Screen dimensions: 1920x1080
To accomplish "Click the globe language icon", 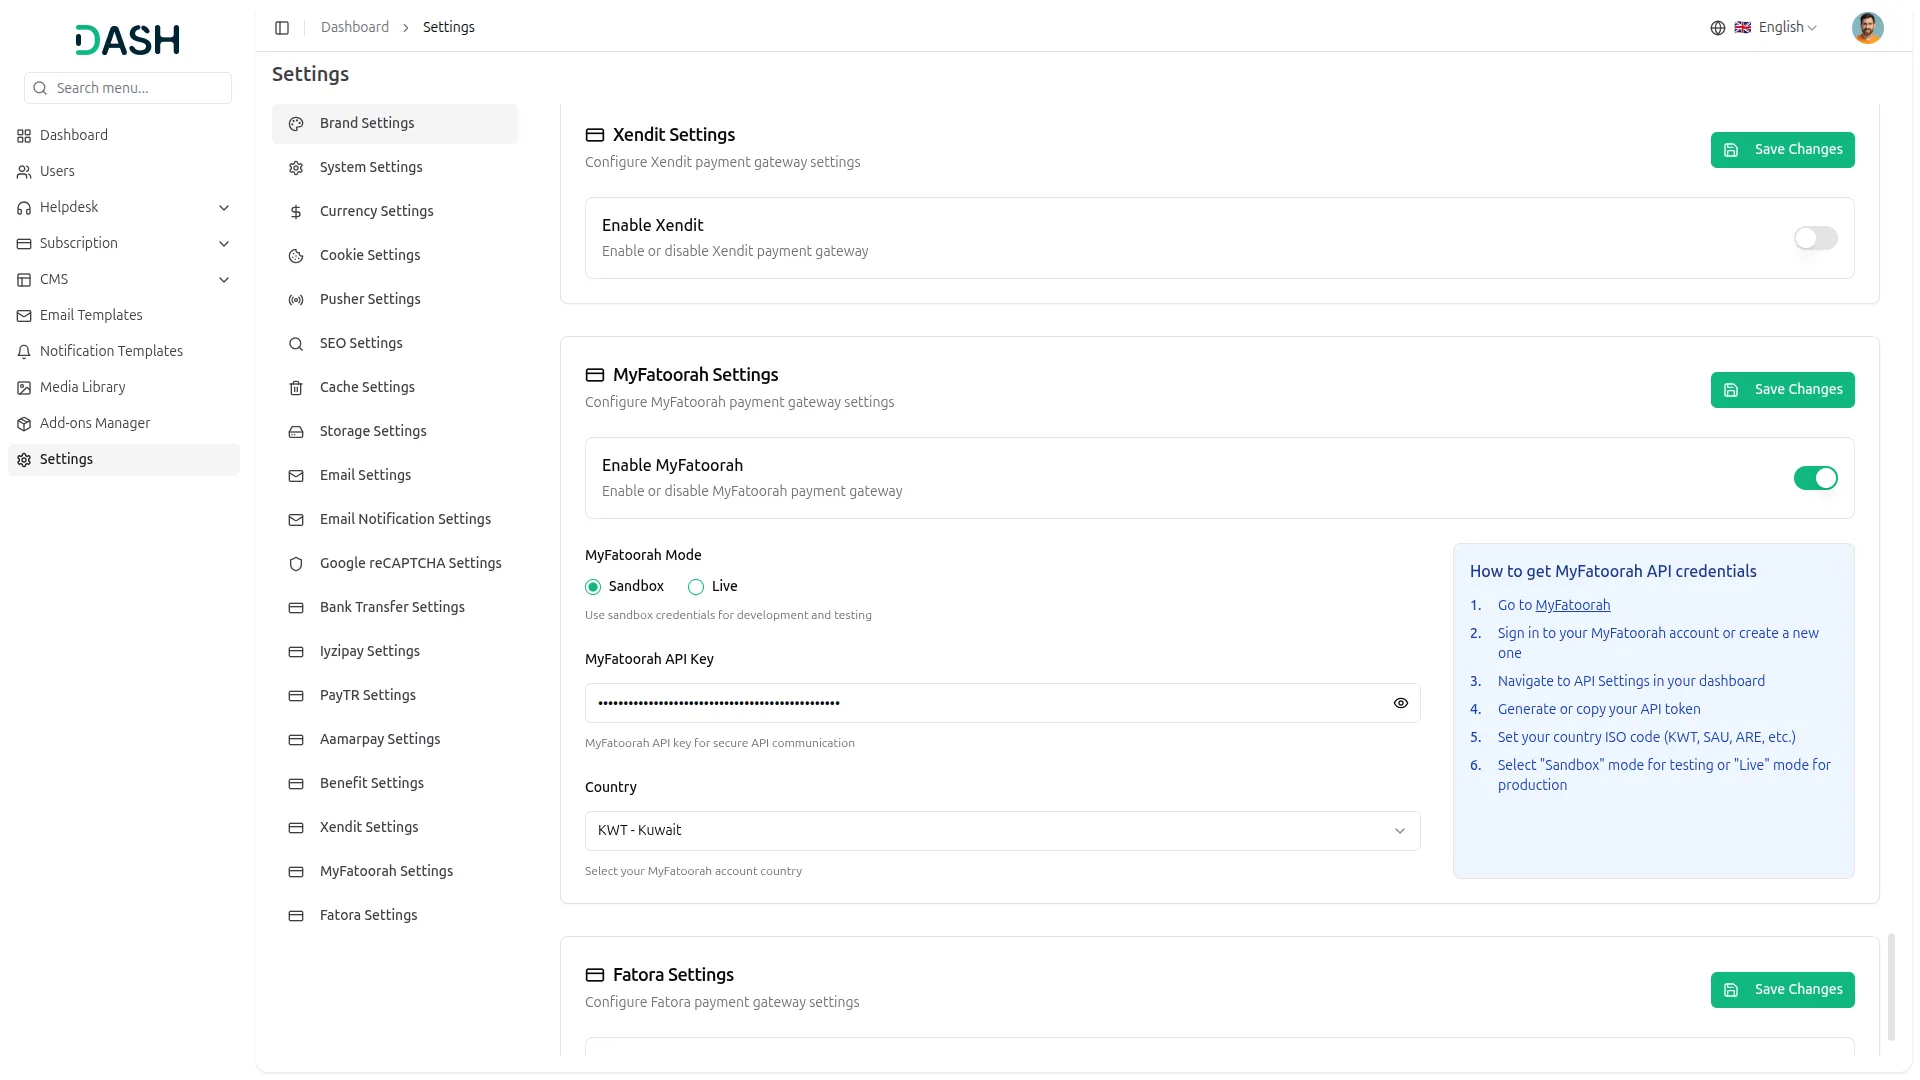I will [x=1718, y=28].
